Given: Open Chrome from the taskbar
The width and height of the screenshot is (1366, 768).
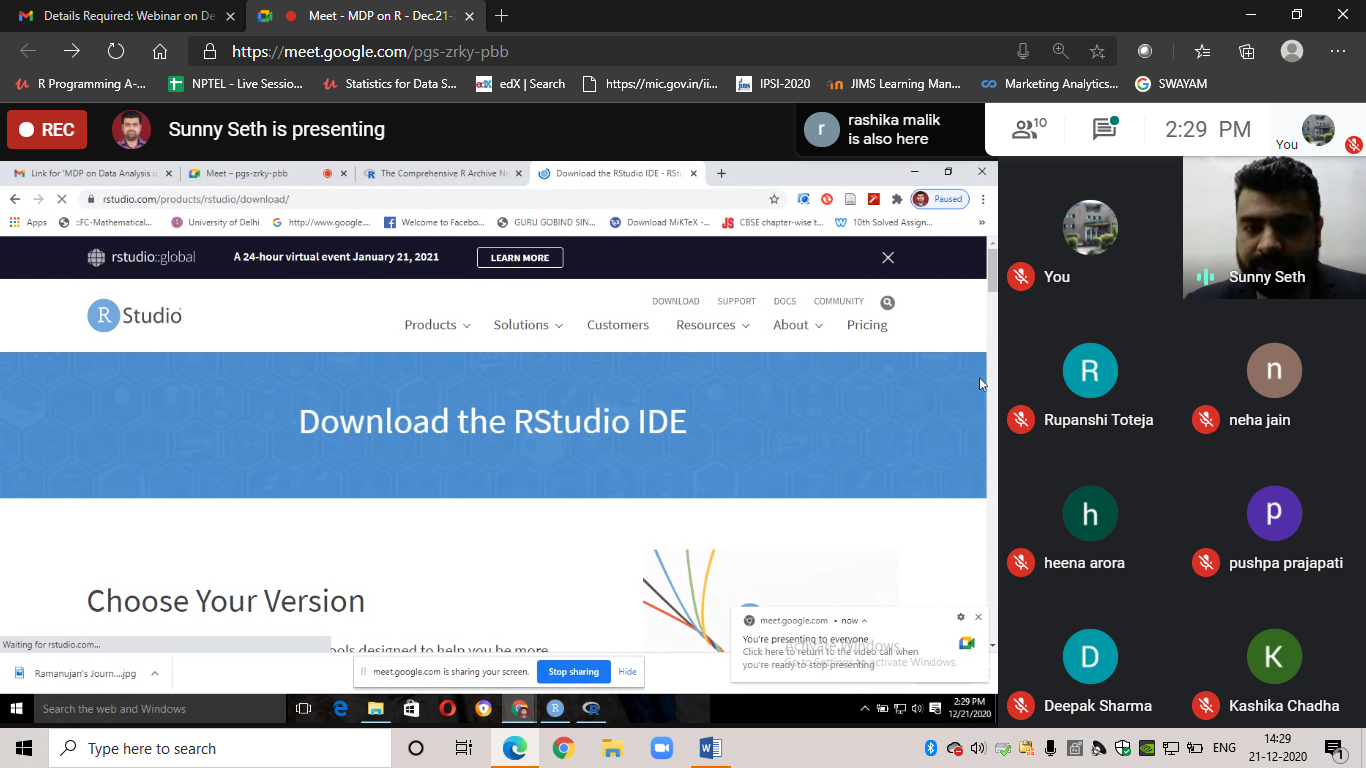Looking at the screenshot, I should point(563,748).
